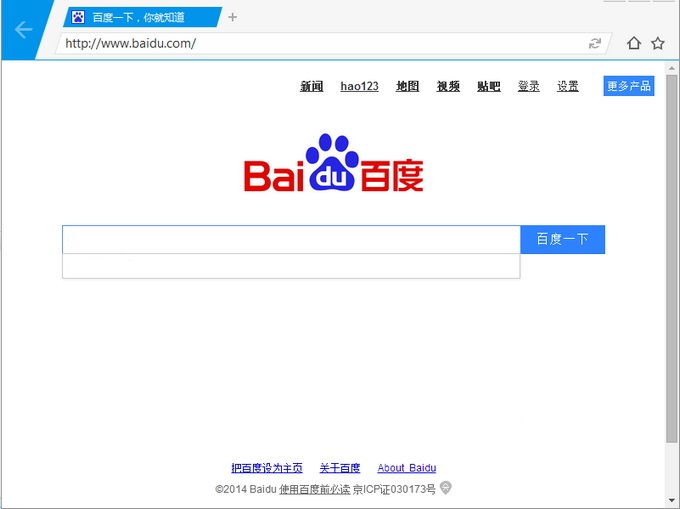
Task: Open the 新闻 news link
Action: [x=311, y=86]
